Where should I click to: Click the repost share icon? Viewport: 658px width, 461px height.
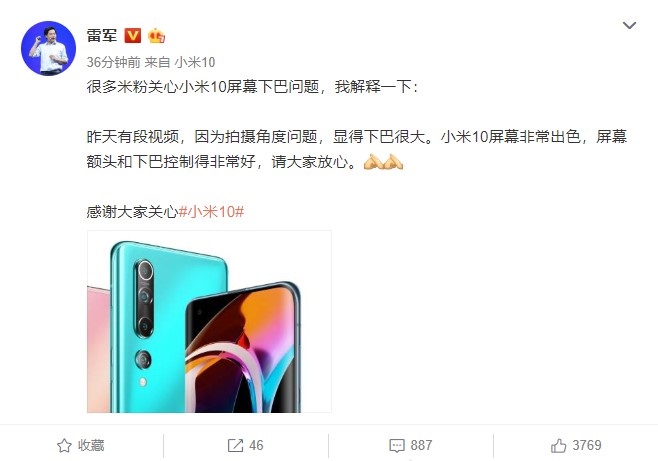click(235, 445)
